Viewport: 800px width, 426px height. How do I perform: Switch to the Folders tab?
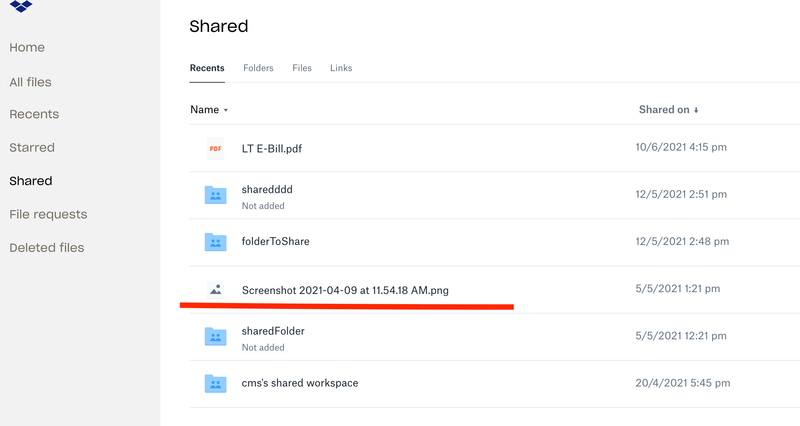259,68
